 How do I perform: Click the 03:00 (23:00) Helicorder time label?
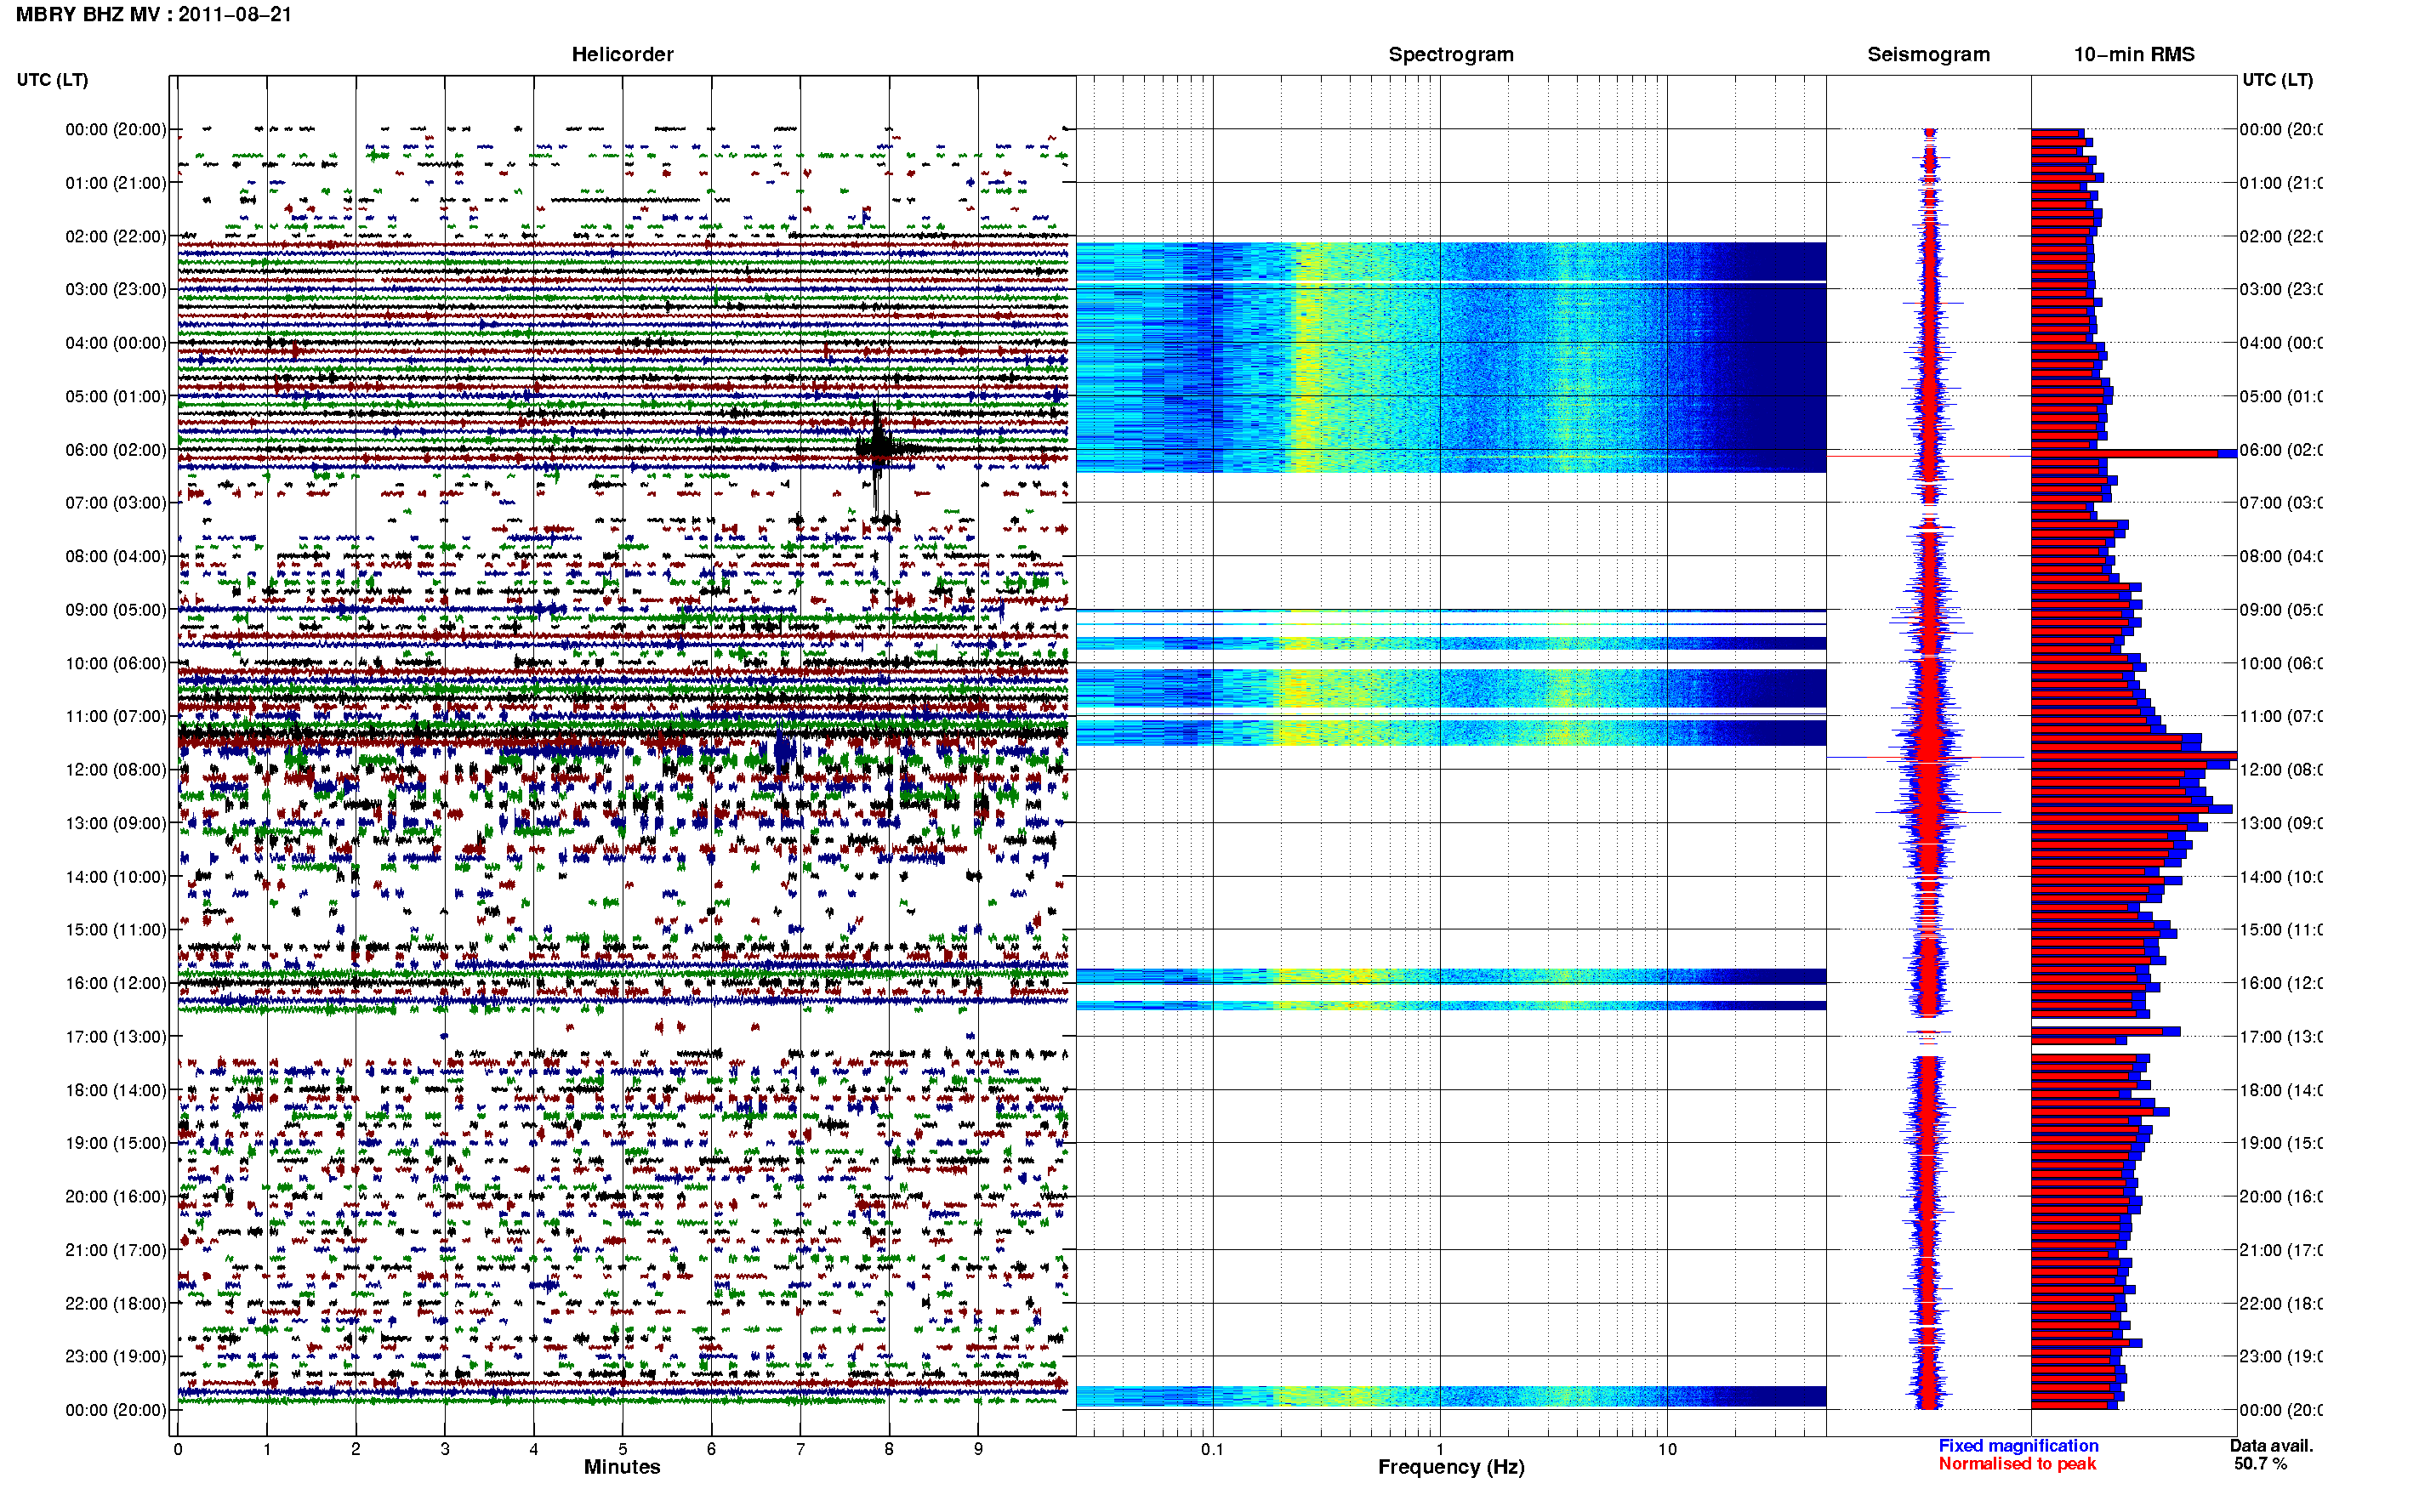tap(116, 290)
